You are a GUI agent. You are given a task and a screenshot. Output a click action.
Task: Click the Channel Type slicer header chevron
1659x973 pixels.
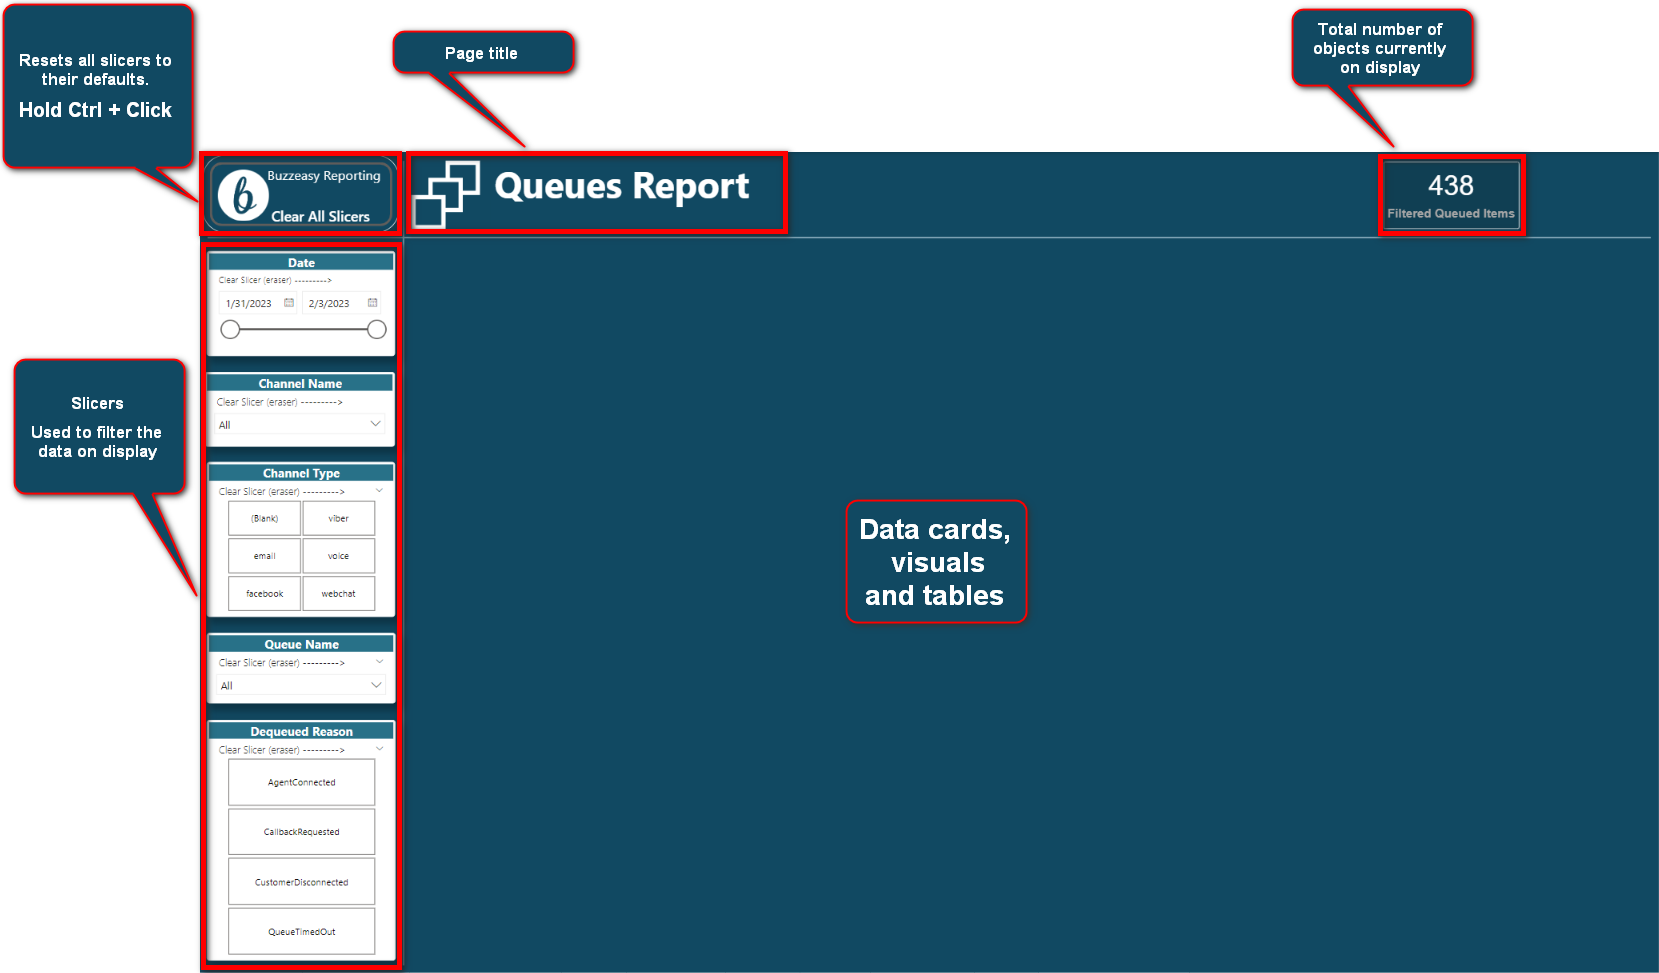click(379, 491)
